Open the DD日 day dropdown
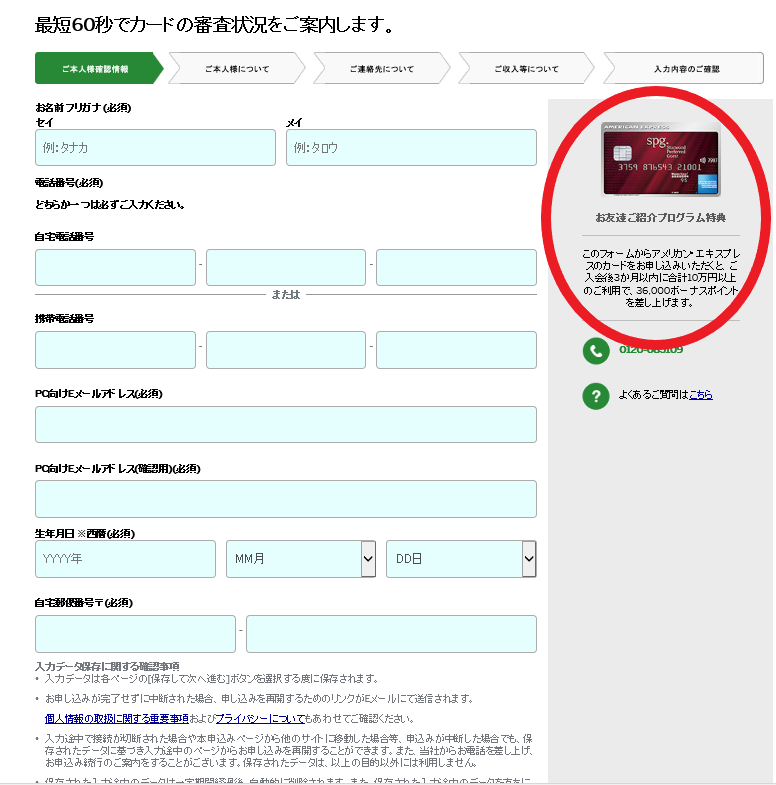Viewport: 776px width, 785px height. [x=461, y=559]
